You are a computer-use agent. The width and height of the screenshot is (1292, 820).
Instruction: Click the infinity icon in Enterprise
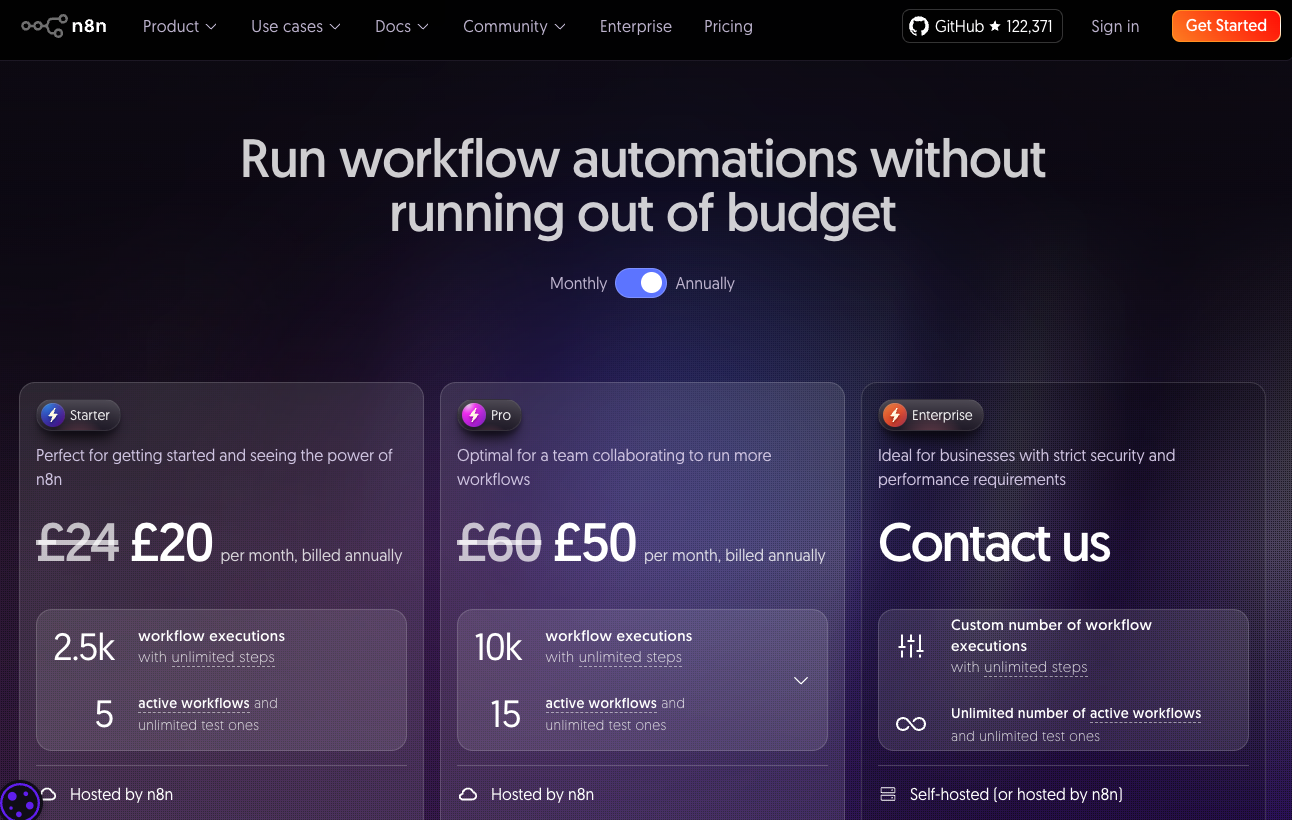tap(911, 724)
